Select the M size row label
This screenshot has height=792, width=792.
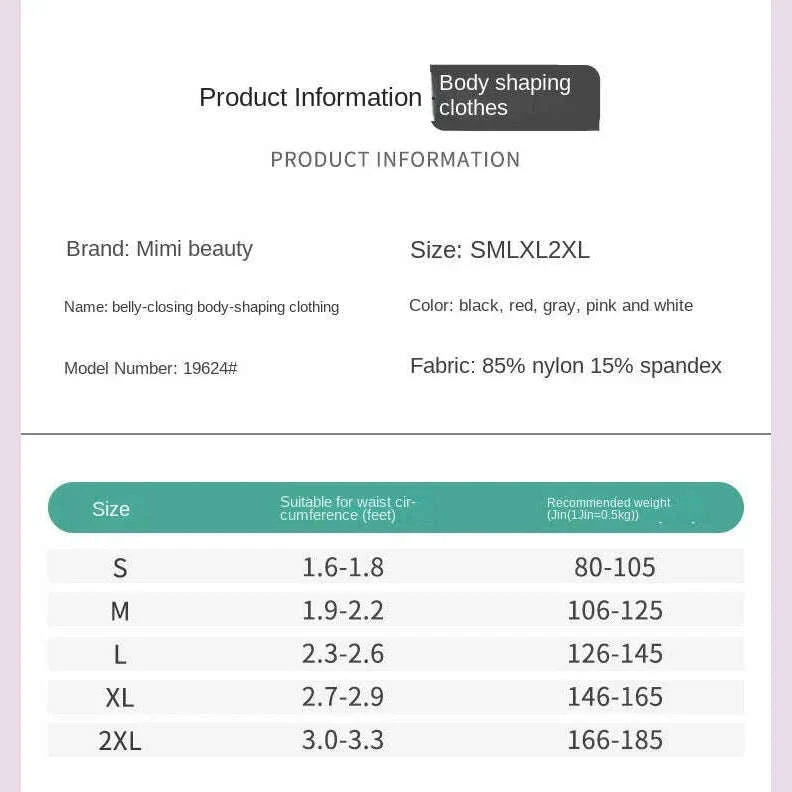point(120,611)
